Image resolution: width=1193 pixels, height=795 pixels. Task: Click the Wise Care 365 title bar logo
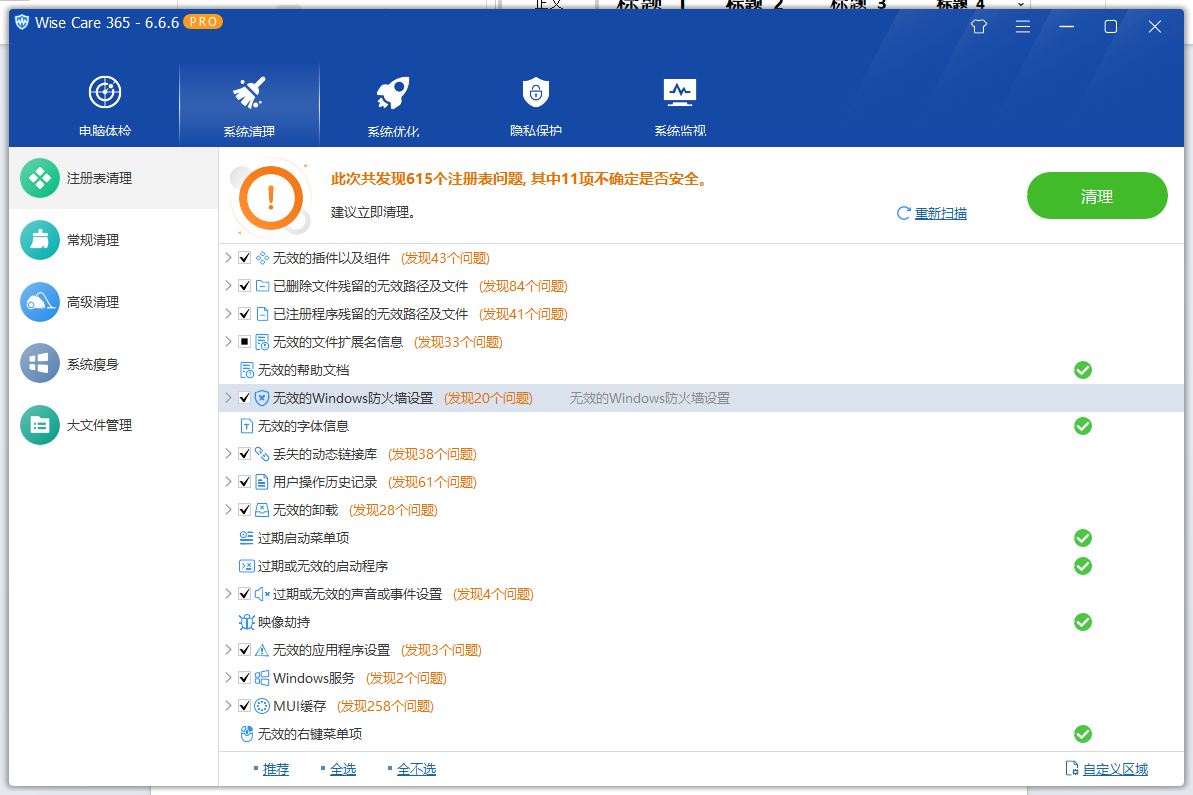[22, 22]
